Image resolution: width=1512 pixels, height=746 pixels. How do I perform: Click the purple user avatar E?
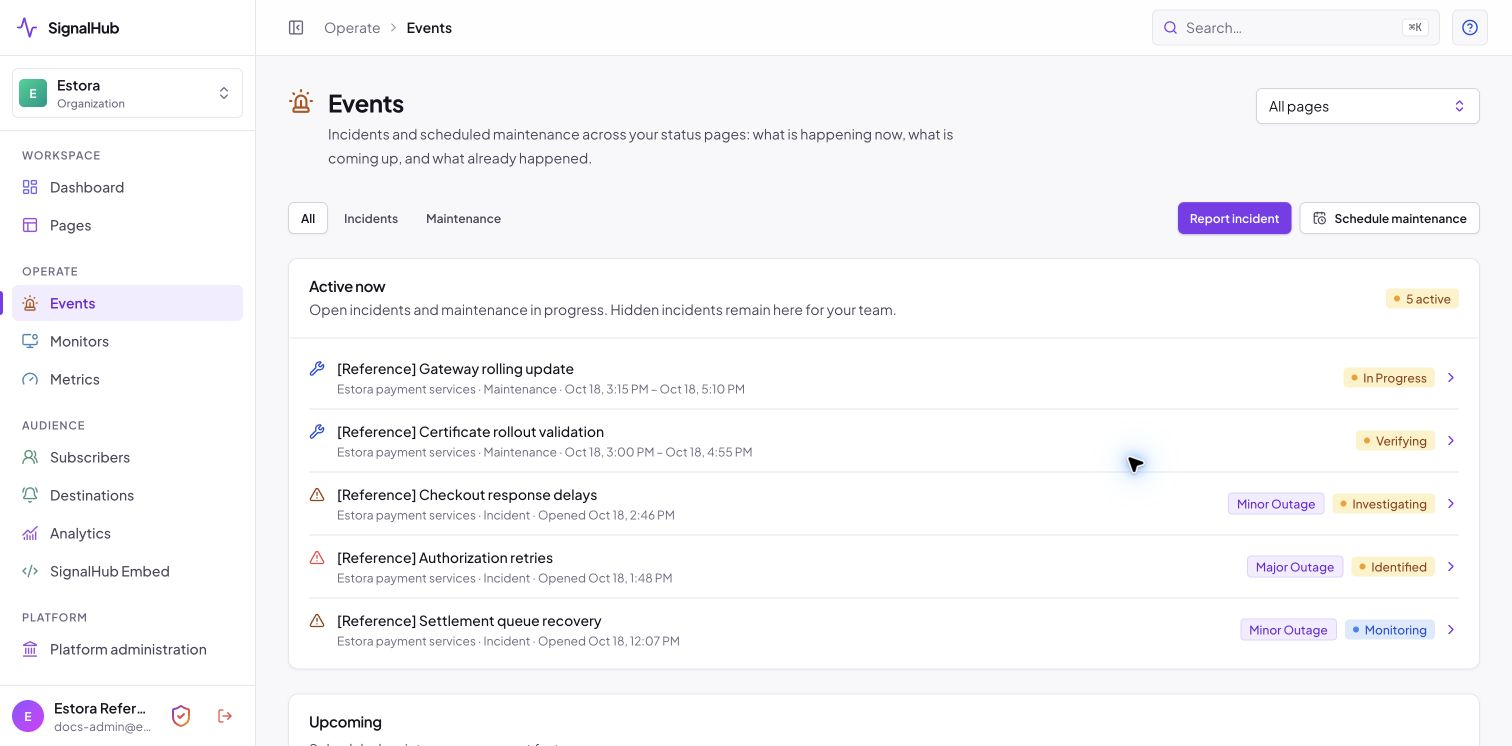tap(28, 716)
